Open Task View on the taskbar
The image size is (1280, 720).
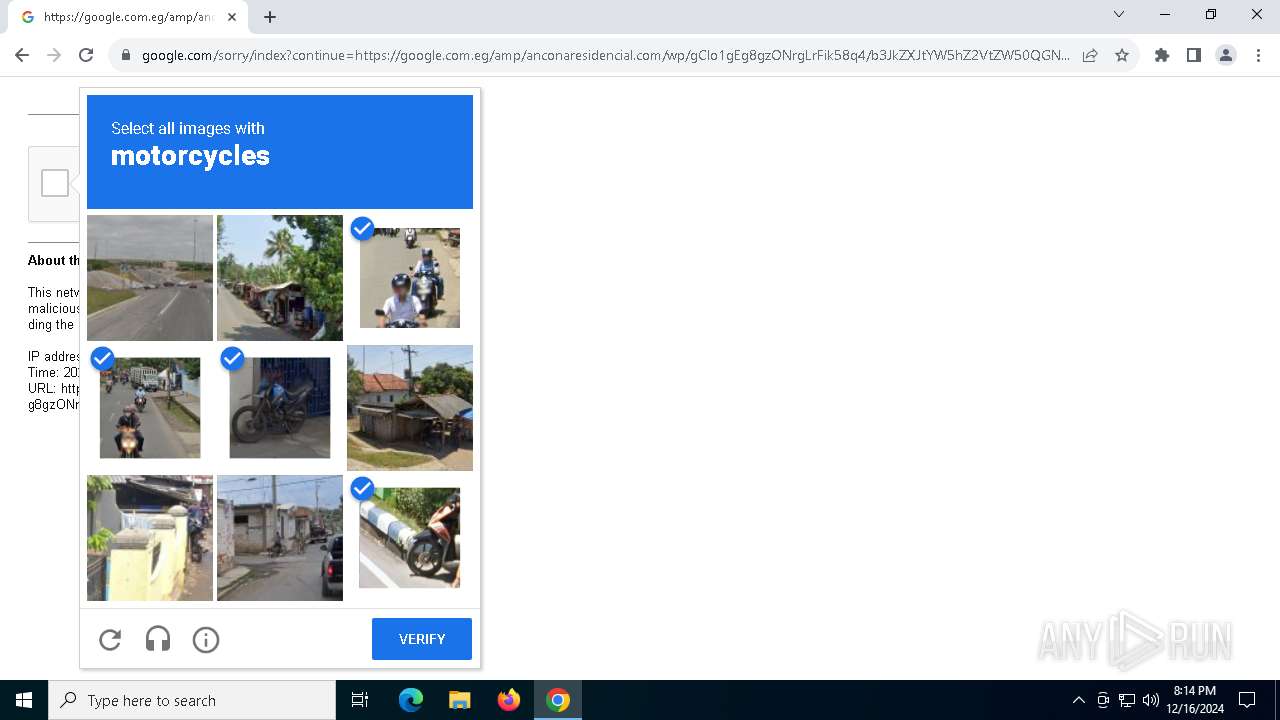click(360, 700)
